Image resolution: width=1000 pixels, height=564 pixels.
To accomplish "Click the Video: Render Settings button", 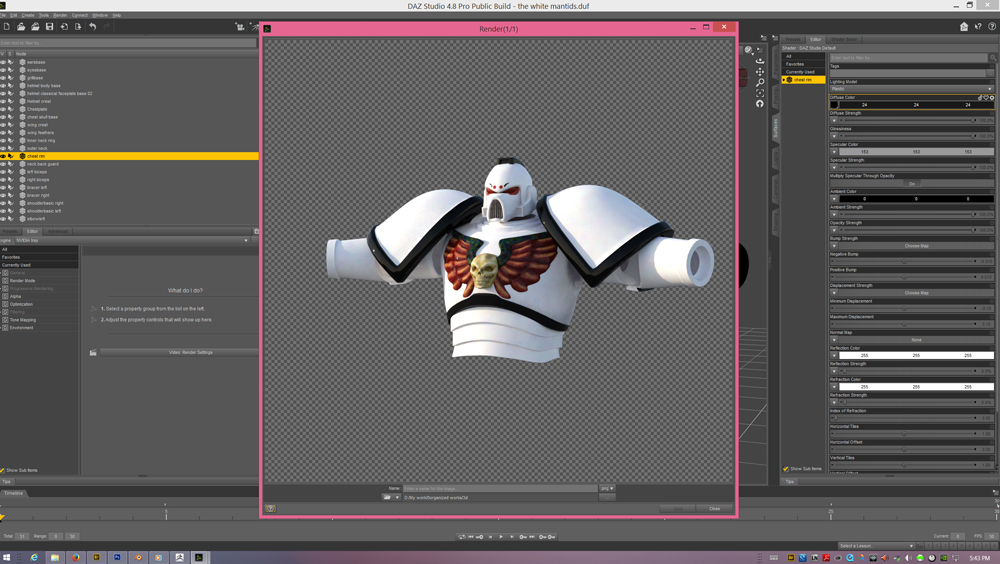I will point(190,352).
